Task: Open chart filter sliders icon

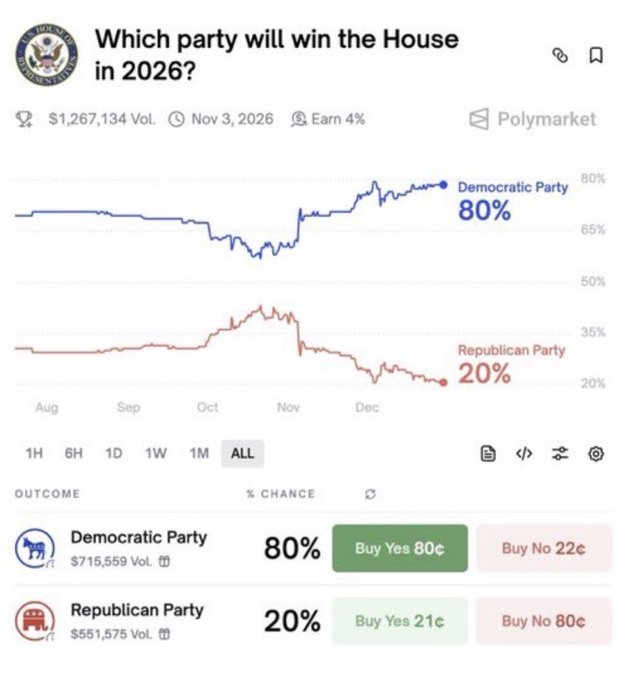Action: click(x=560, y=453)
